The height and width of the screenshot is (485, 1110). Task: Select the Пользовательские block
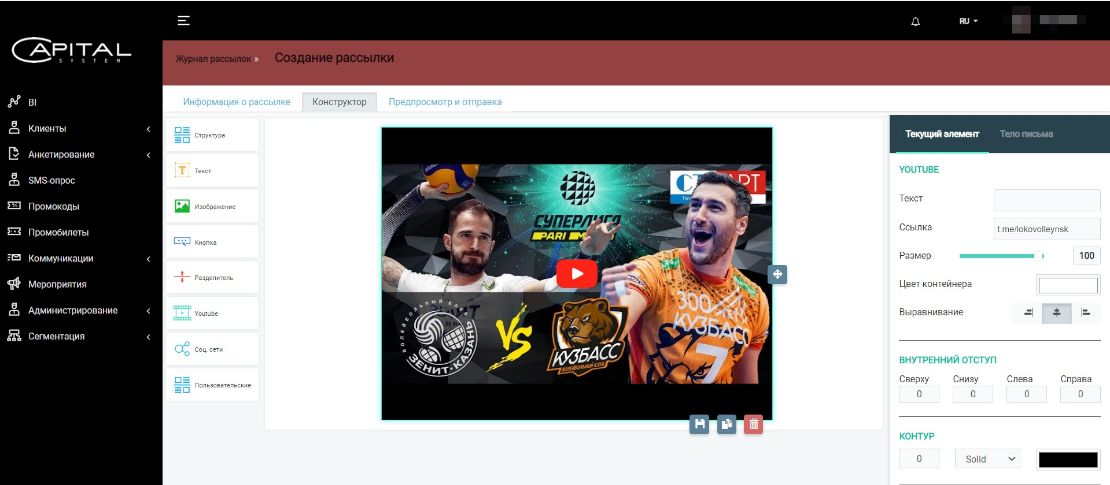pyautogui.click(x=212, y=384)
